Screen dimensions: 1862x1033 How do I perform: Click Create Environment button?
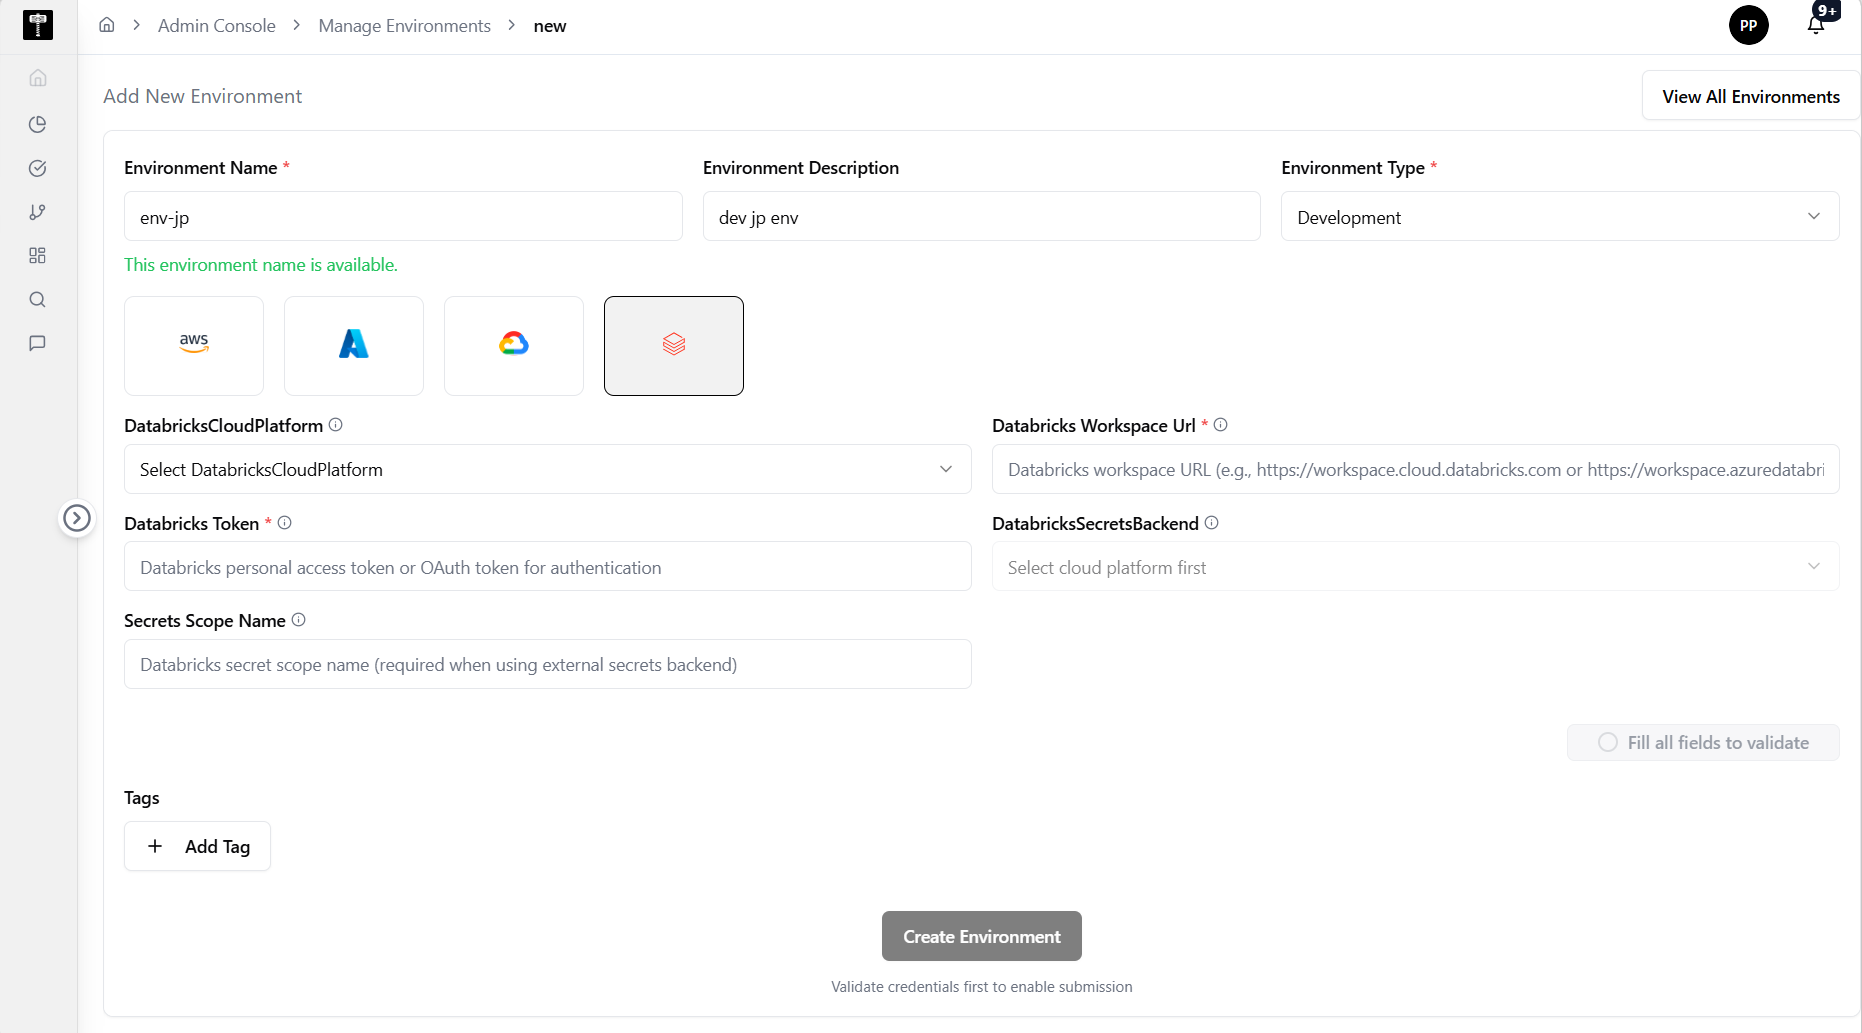tap(982, 936)
